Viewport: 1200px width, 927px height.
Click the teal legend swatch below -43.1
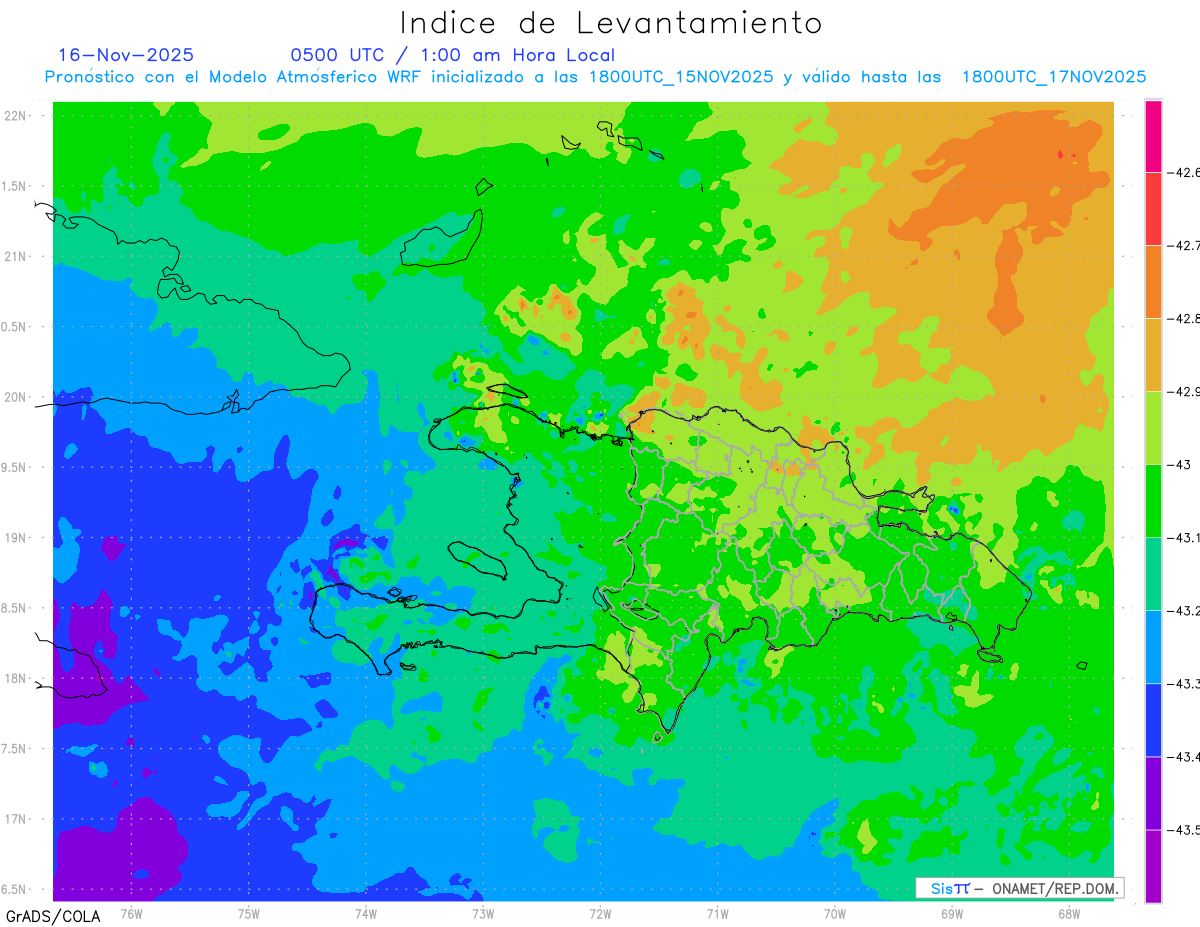[x=1153, y=574]
